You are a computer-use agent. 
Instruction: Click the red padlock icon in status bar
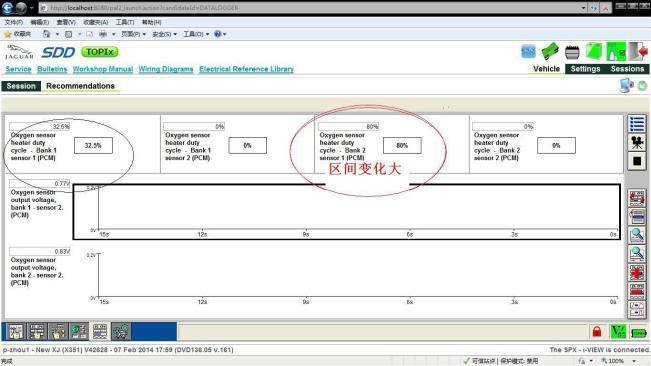pos(597,332)
